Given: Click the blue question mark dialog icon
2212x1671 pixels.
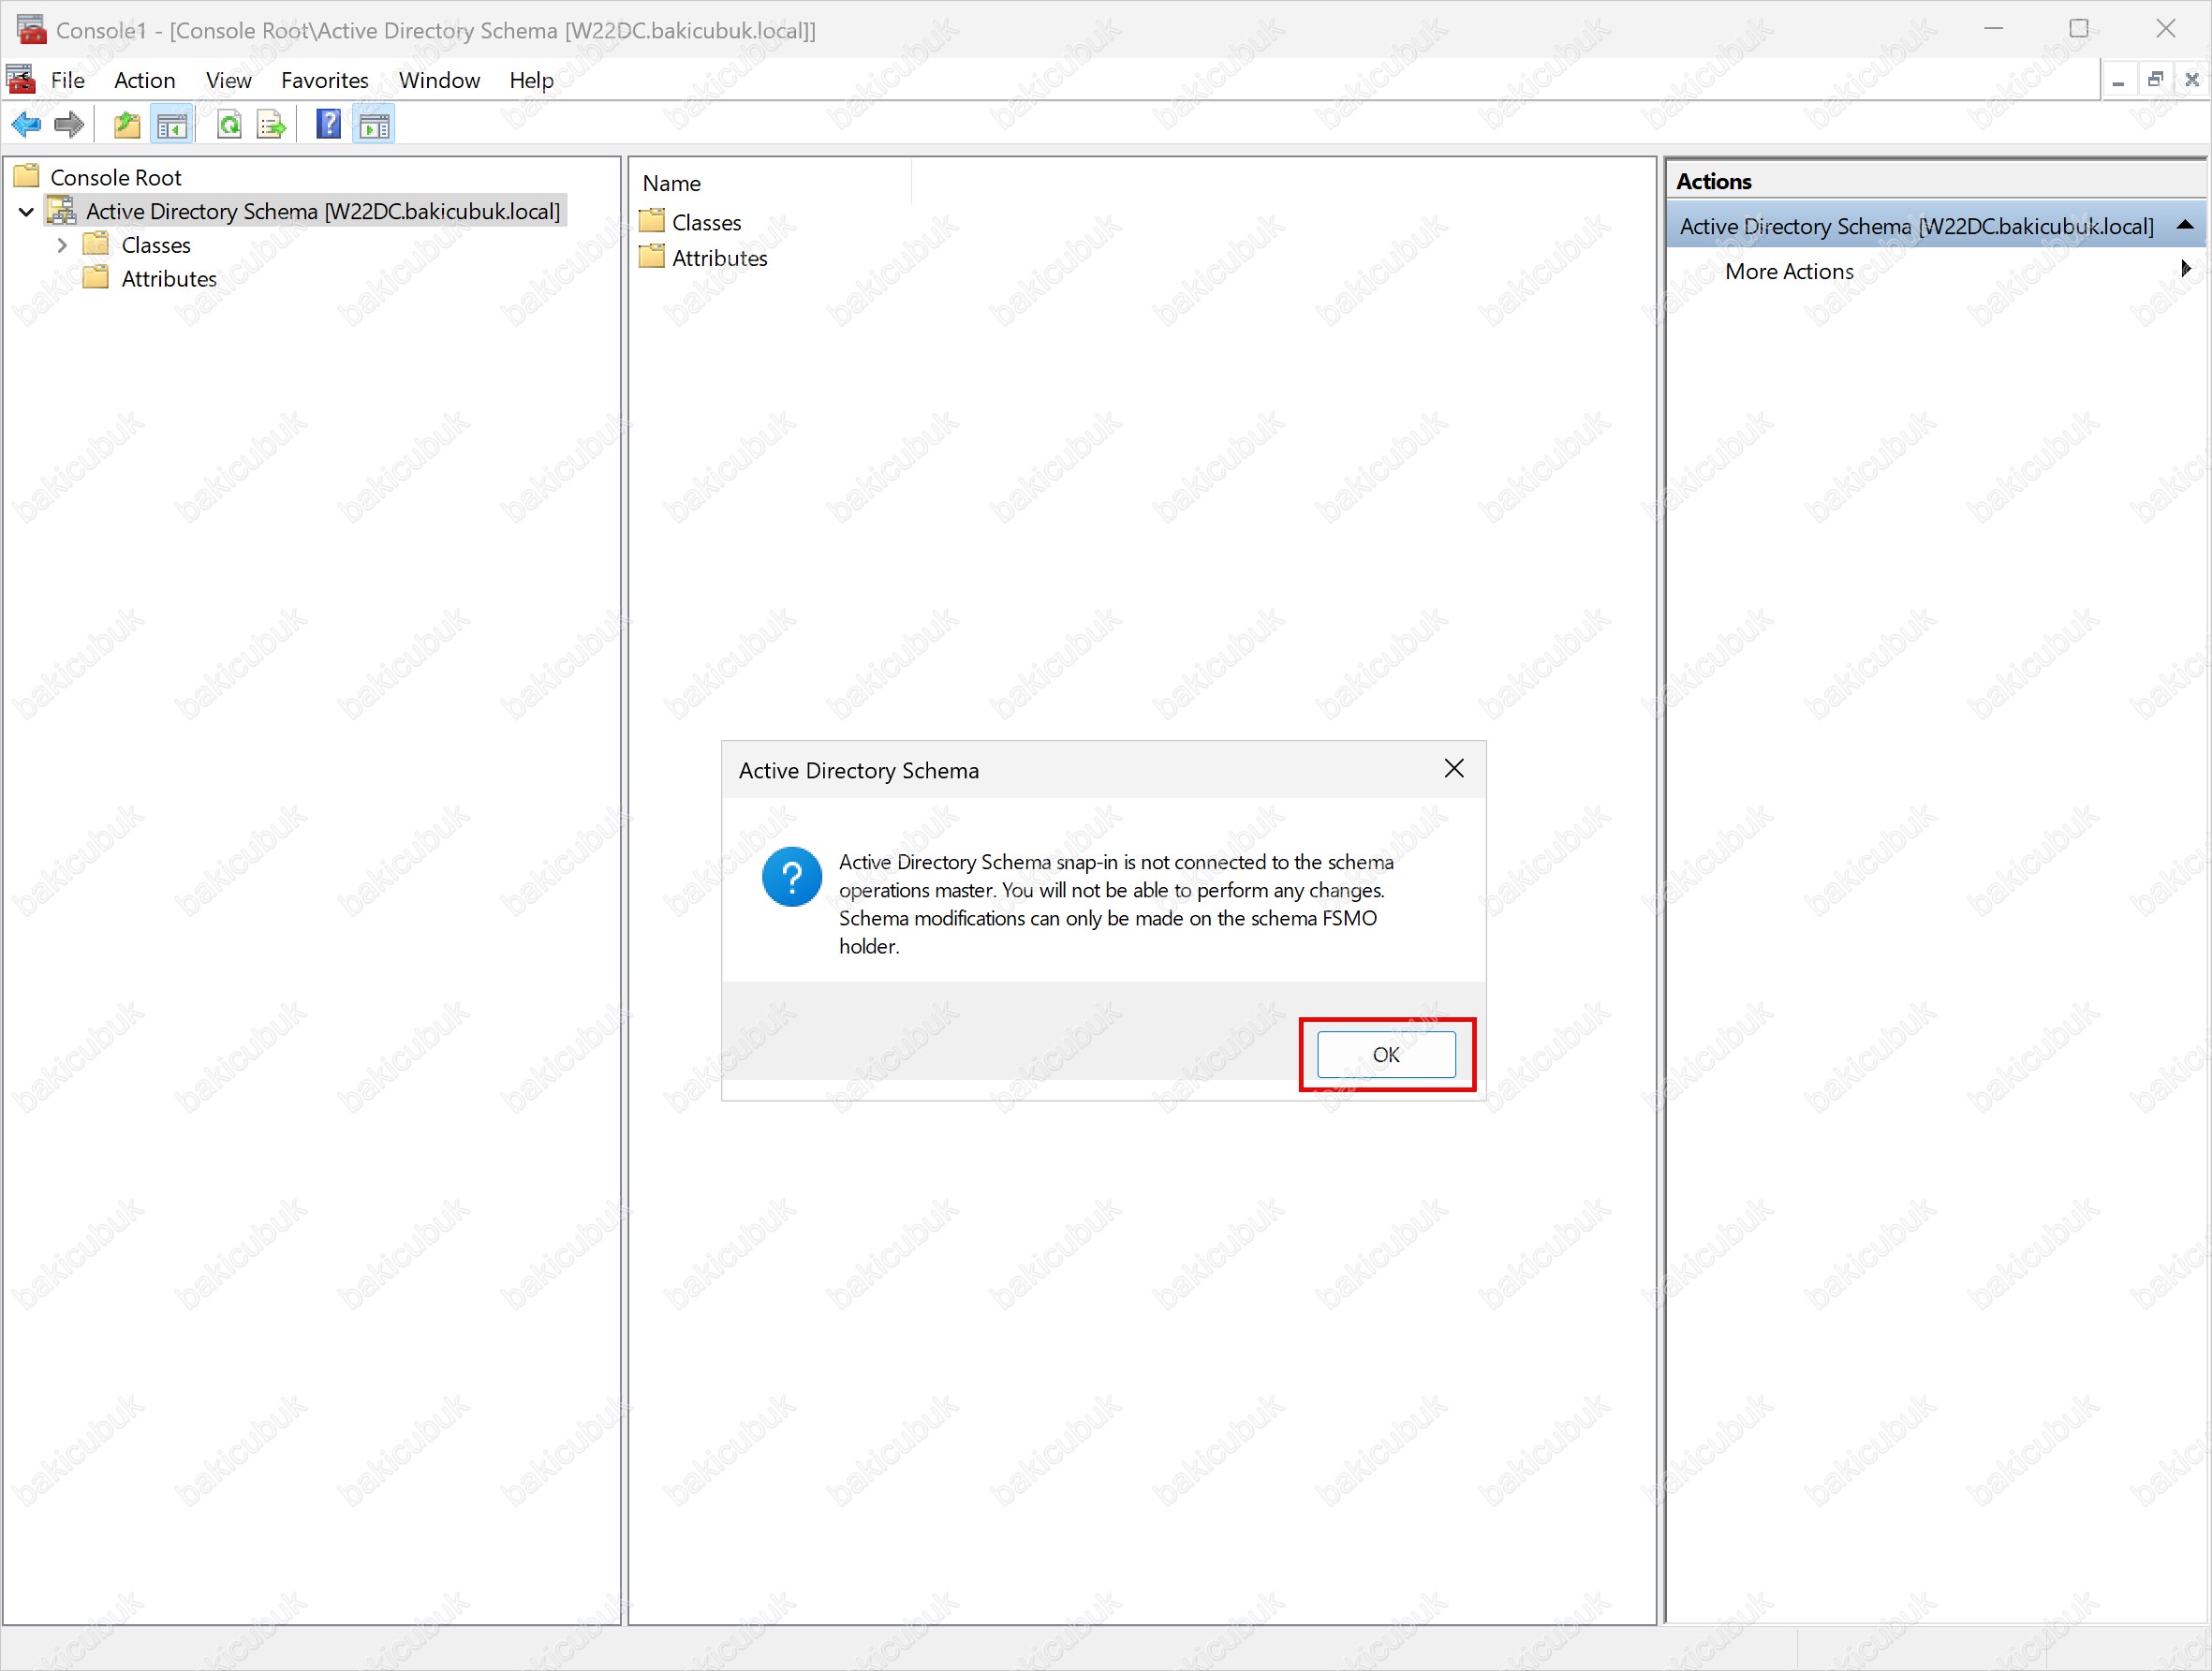Looking at the screenshot, I should click(x=792, y=877).
